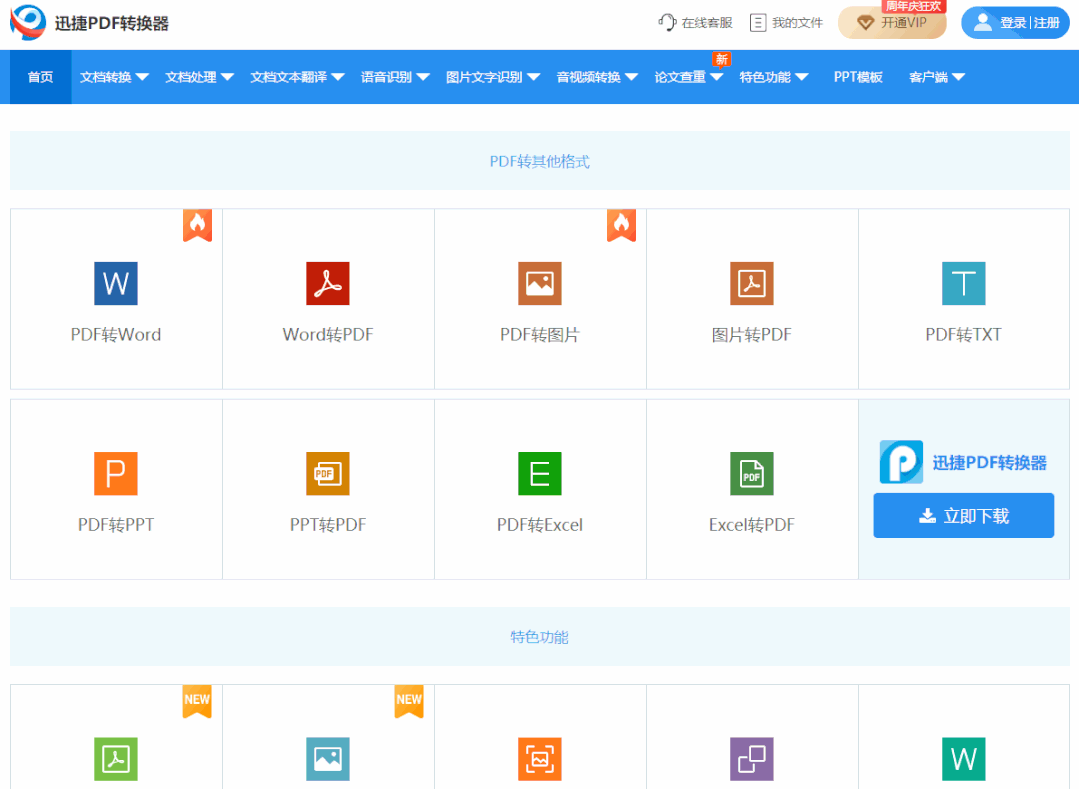Open the PDF转Word blue W icon
Image resolution: width=1079 pixels, height=789 pixels.
click(116, 283)
